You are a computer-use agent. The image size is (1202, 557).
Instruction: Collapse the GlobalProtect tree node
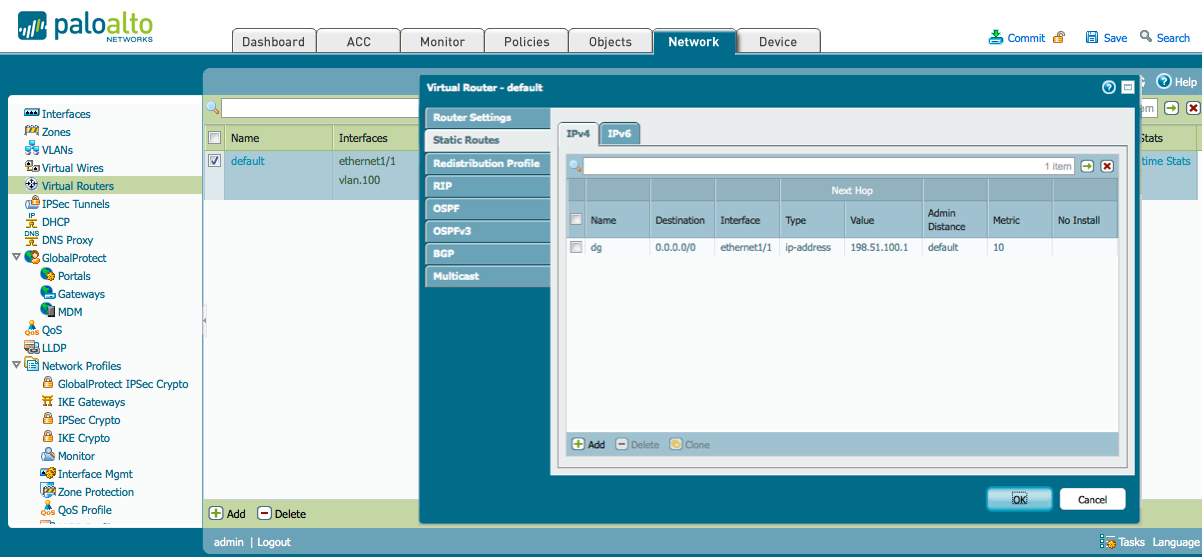coord(16,258)
